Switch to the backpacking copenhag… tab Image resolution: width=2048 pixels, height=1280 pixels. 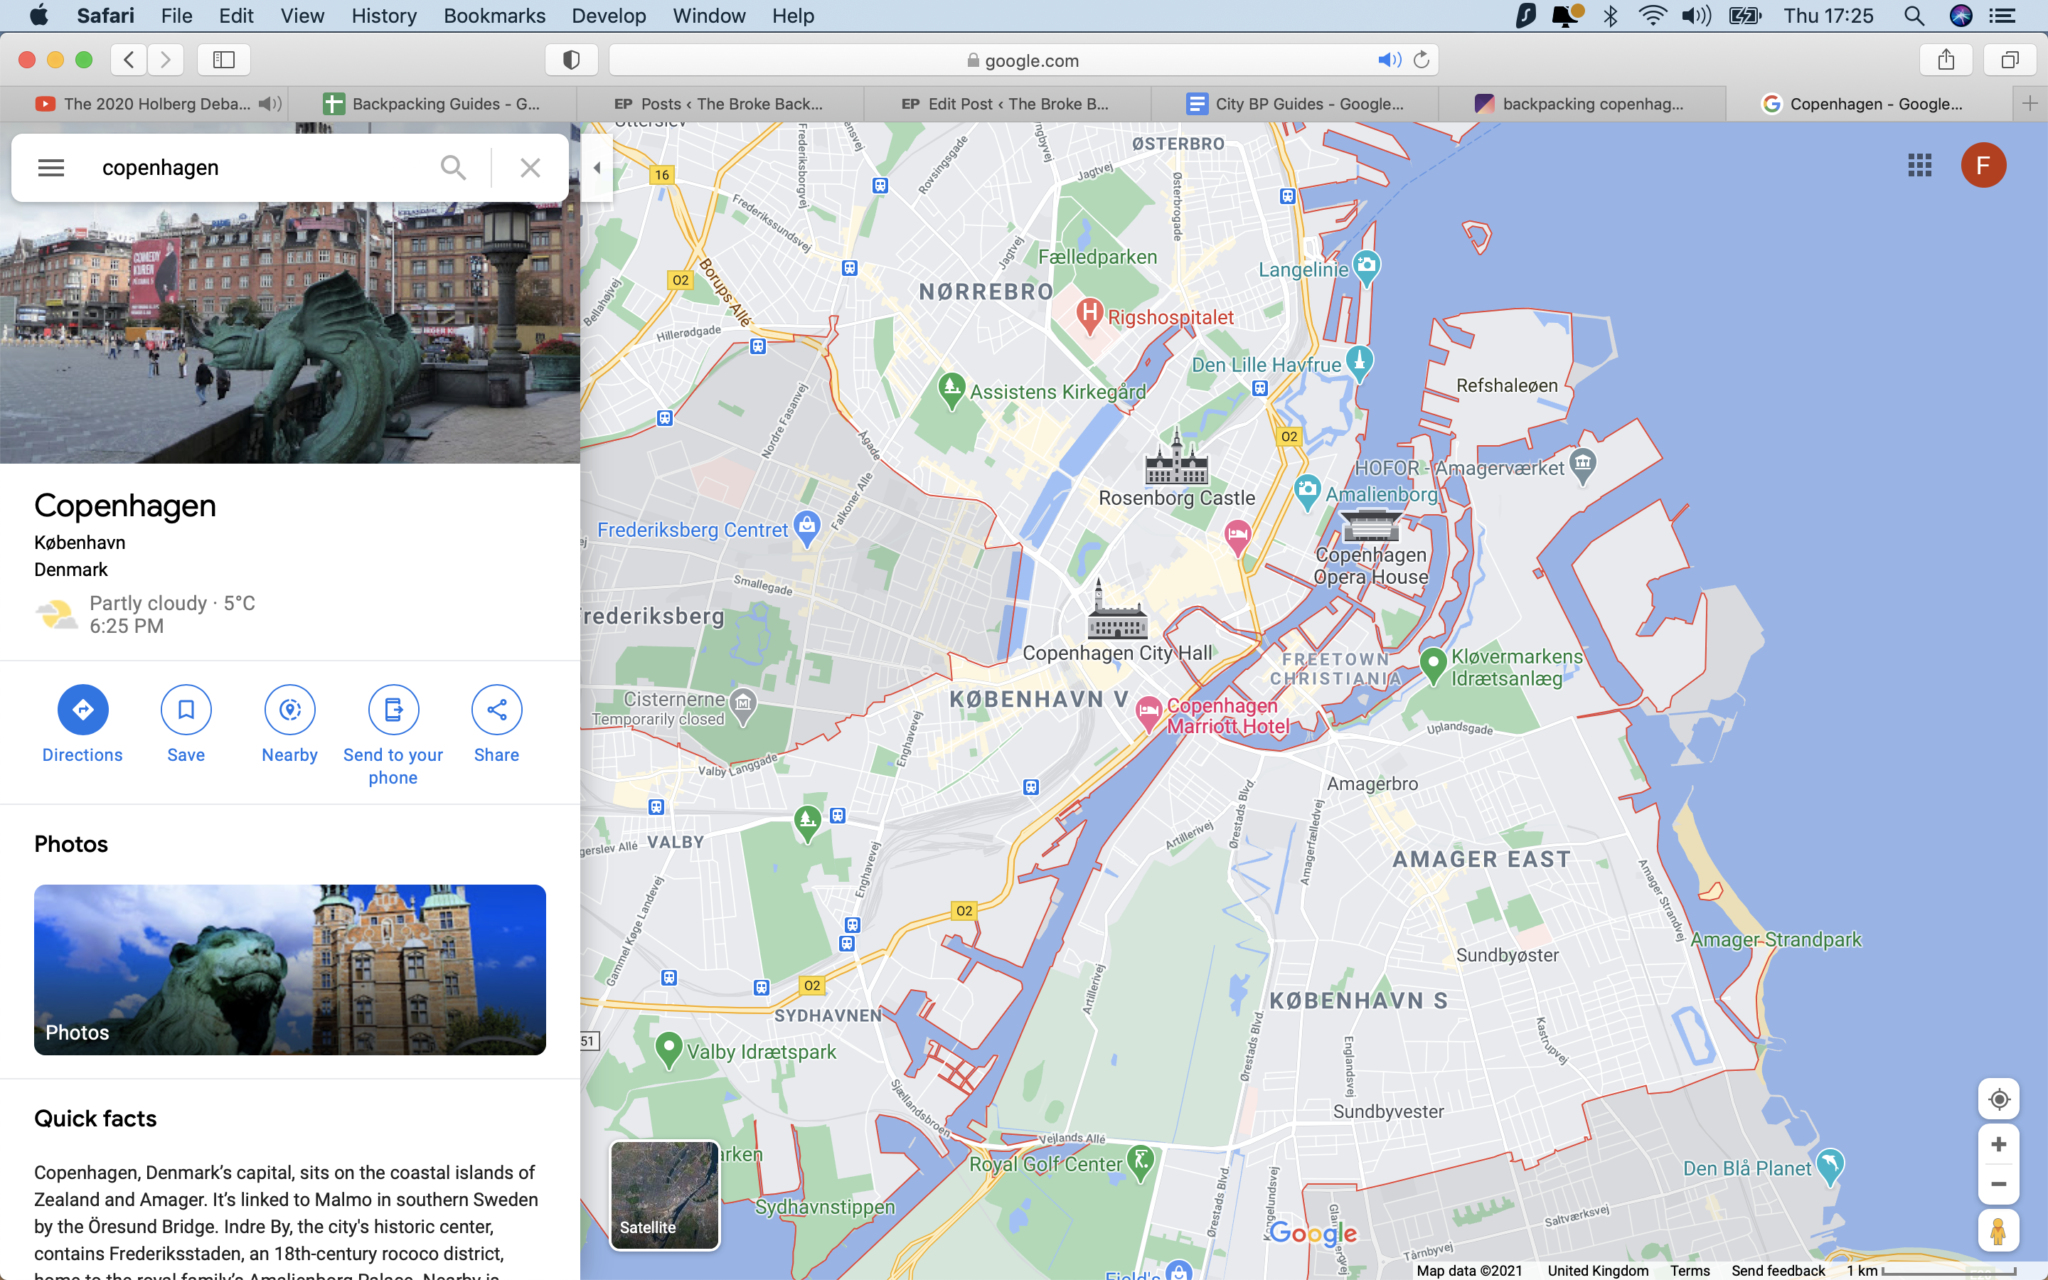(x=1582, y=104)
